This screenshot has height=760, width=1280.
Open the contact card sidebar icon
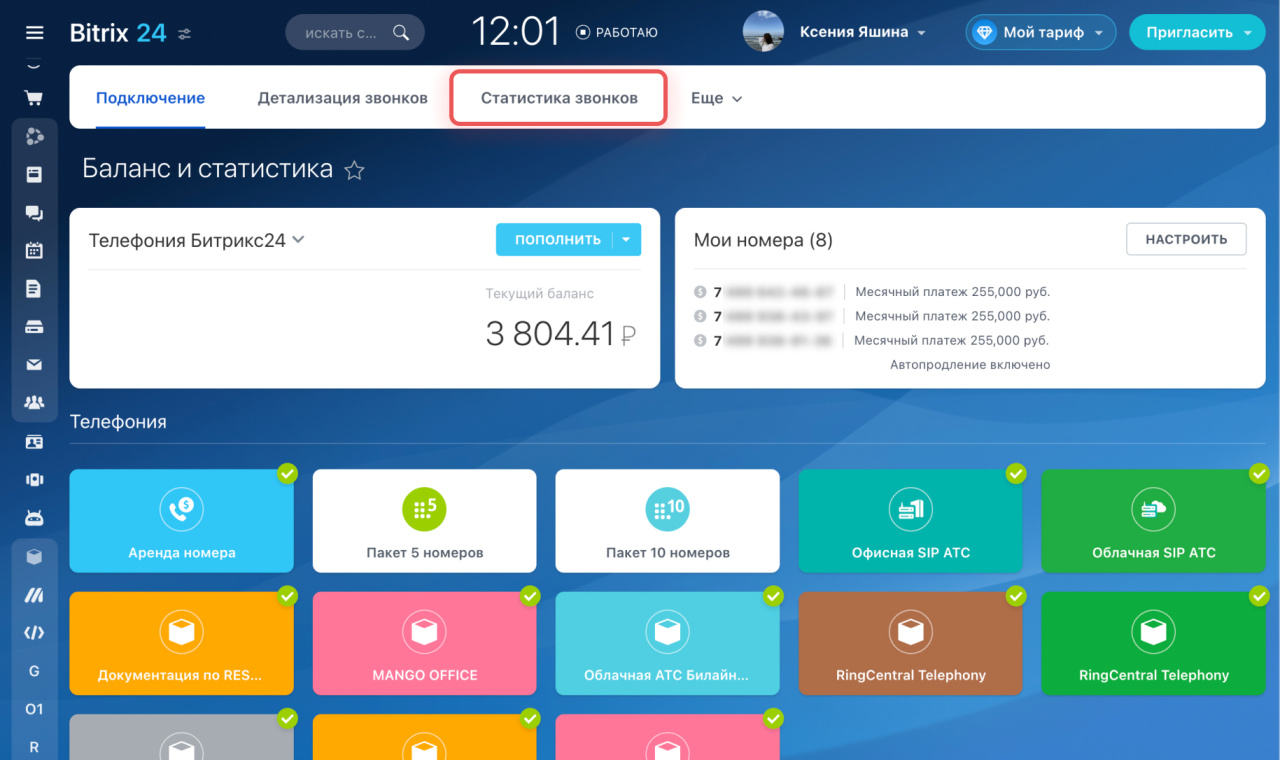pos(34,441)
